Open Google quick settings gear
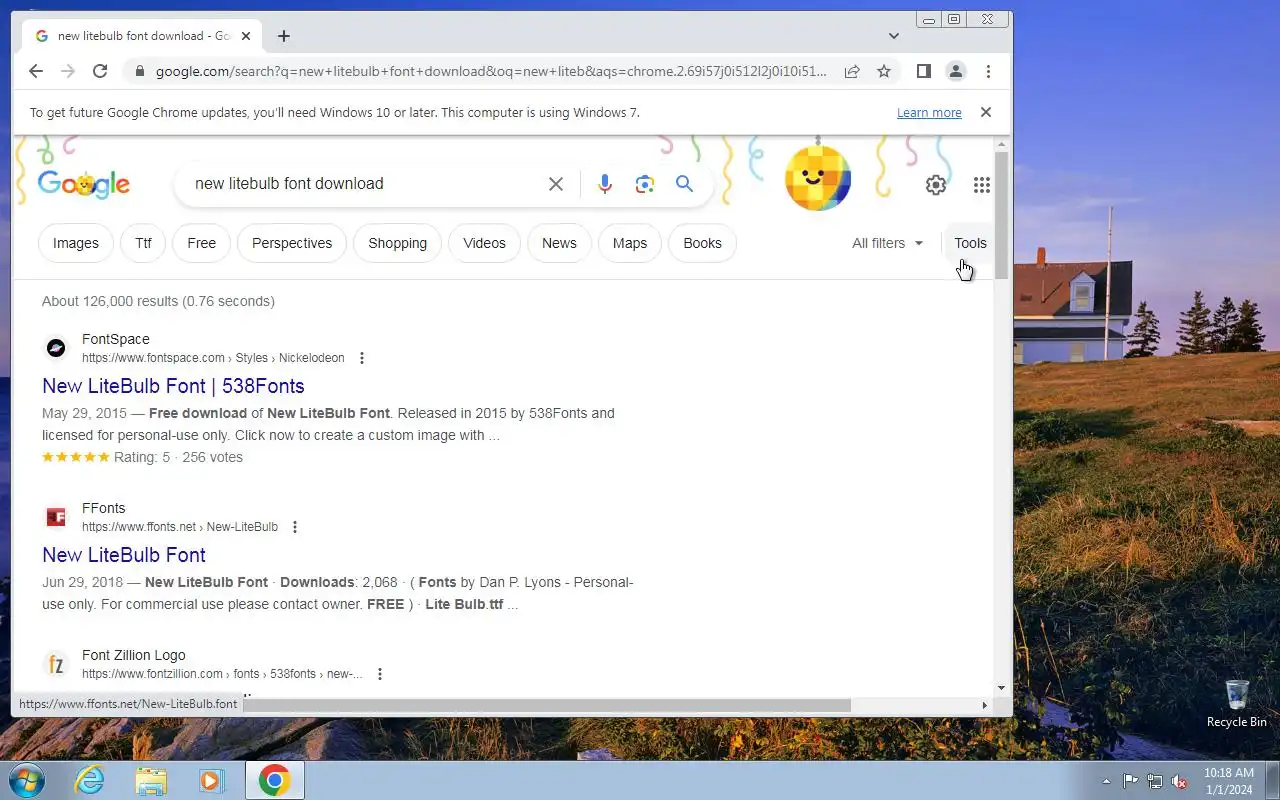The height and width of the screenshot is (800, 1280). [936, 185]
